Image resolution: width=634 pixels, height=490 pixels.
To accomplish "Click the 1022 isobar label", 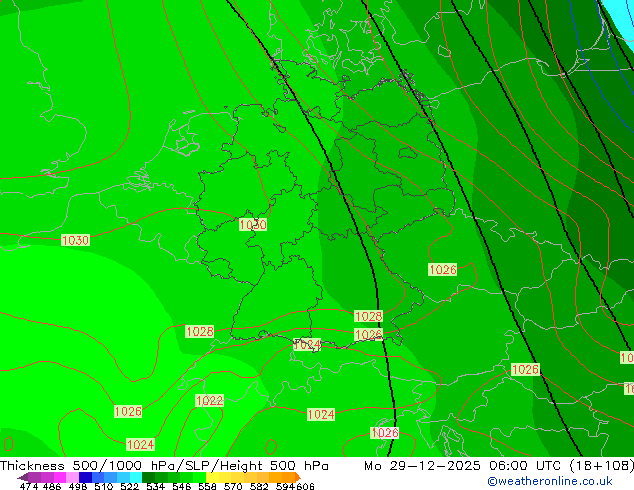I will click(x=209, y=401).
